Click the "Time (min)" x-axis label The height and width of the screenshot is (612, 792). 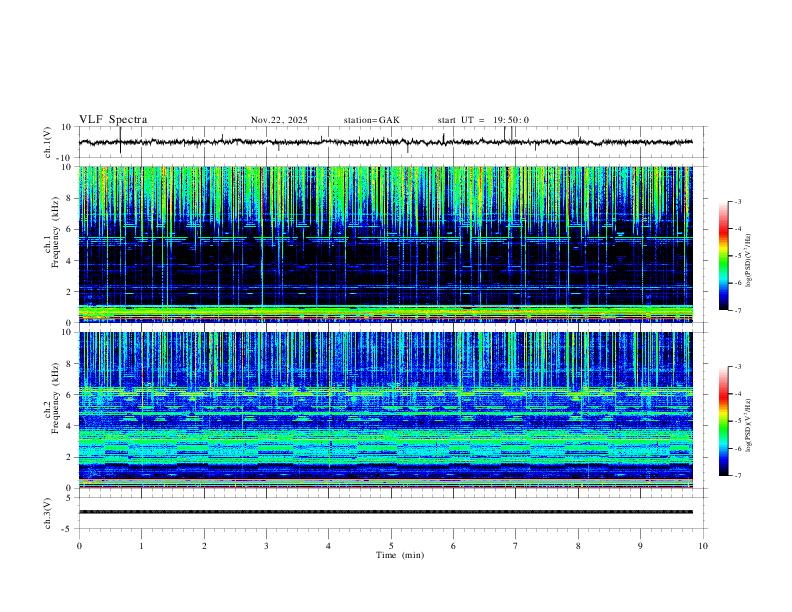[x=400, y=555]
